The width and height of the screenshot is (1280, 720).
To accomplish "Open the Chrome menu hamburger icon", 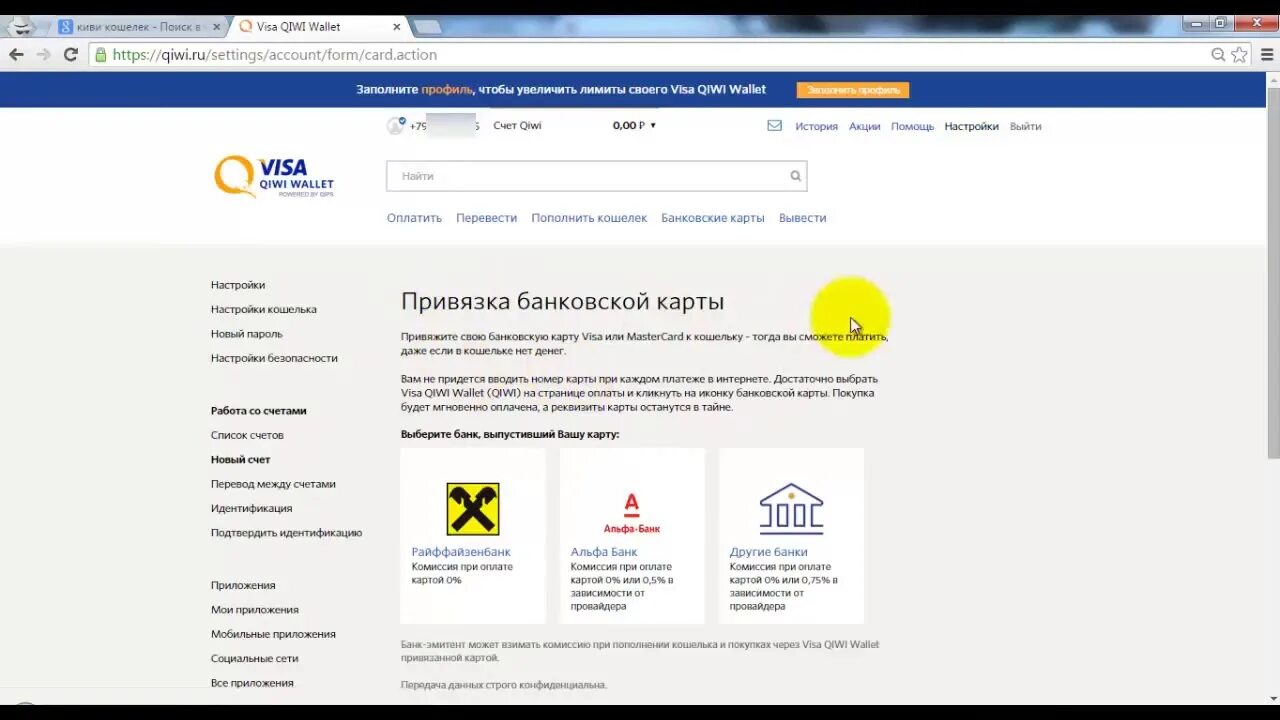I will [1267, 55].
